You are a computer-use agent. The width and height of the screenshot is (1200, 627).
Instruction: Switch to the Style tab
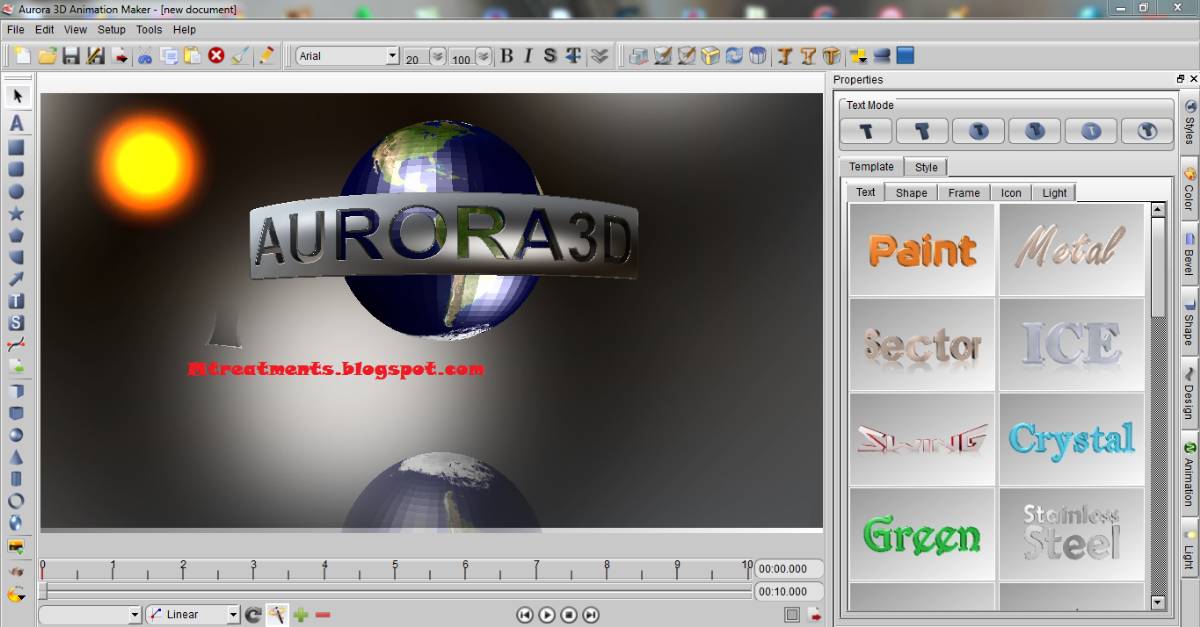pos(926,167)
